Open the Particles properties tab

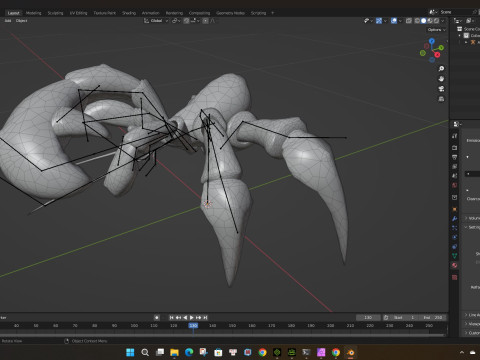pyautogui.click(x=454, y=228)
